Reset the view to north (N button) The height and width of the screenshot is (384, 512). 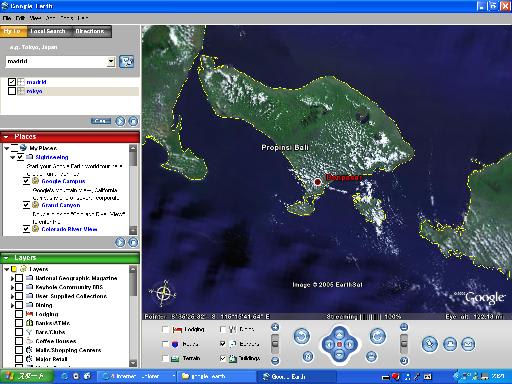click(x=308, y=357)
